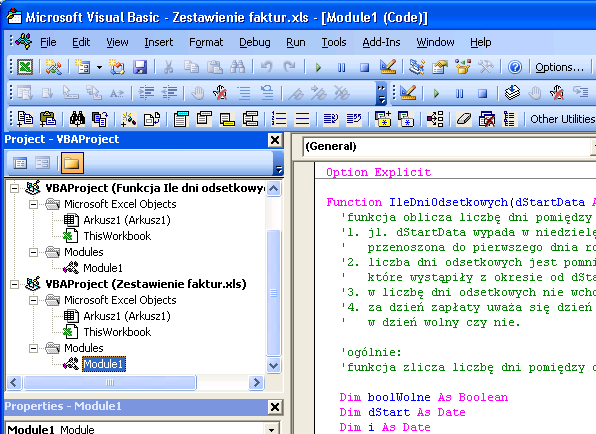Open Project Explorer toolbar icon
This screenshot has height=434, width=596.
tap(417, 67)
